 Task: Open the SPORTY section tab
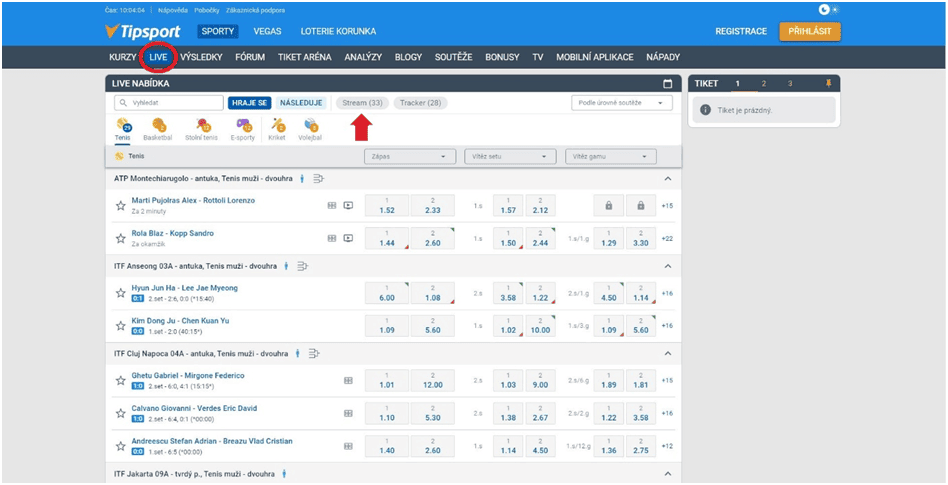pos(218,31)
